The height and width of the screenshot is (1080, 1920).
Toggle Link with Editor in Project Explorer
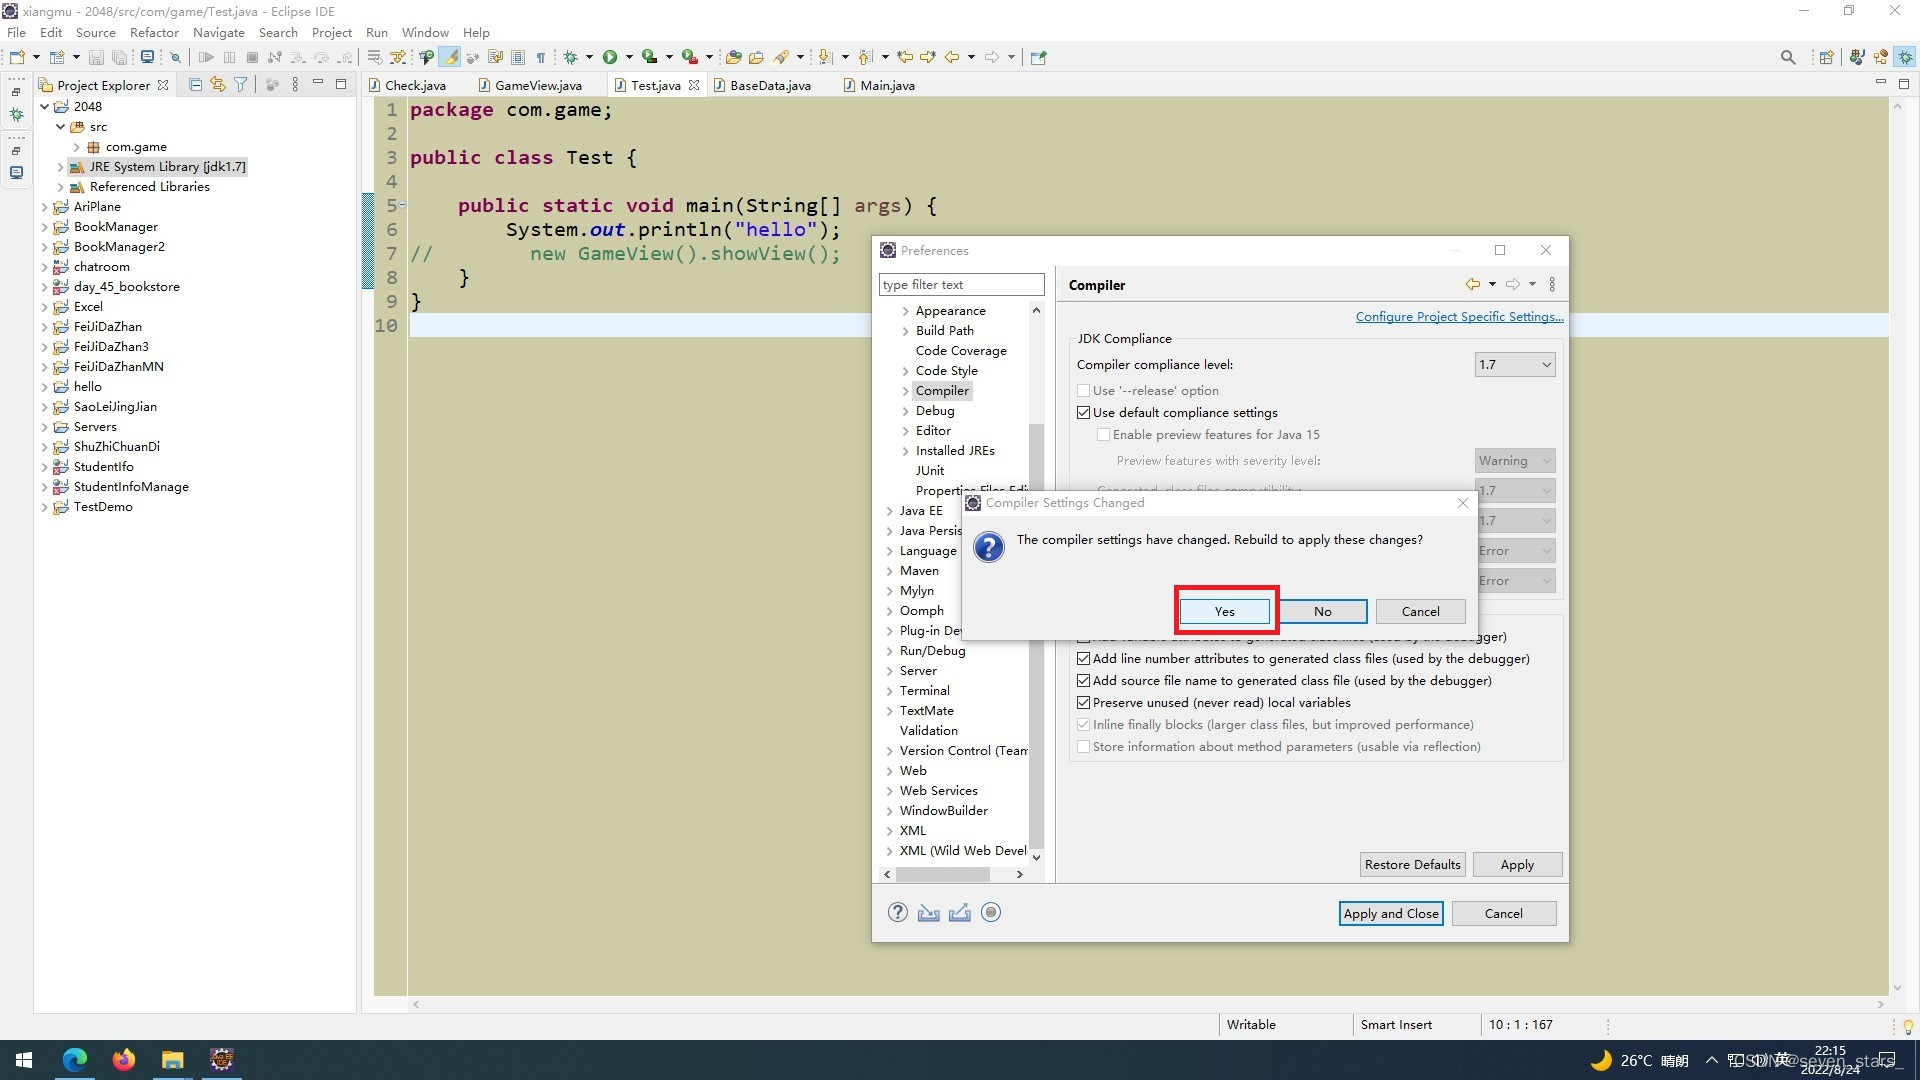tap(217, 85)
